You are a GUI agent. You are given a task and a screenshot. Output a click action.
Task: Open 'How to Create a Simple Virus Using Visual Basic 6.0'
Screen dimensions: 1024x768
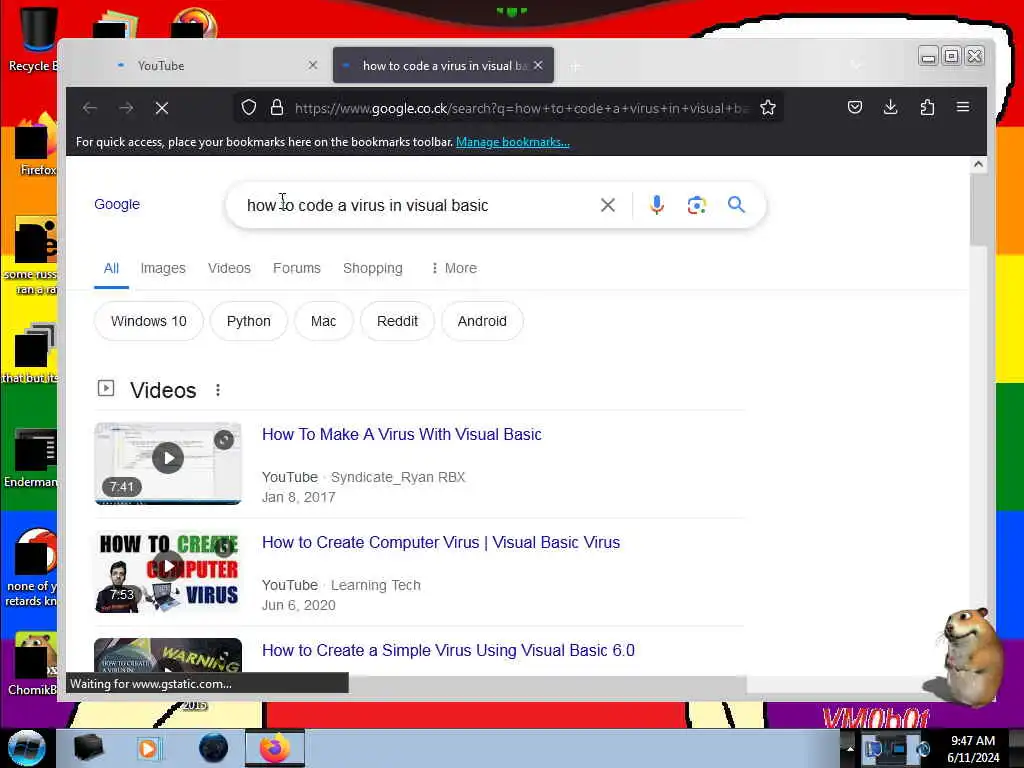pos(448,650)
